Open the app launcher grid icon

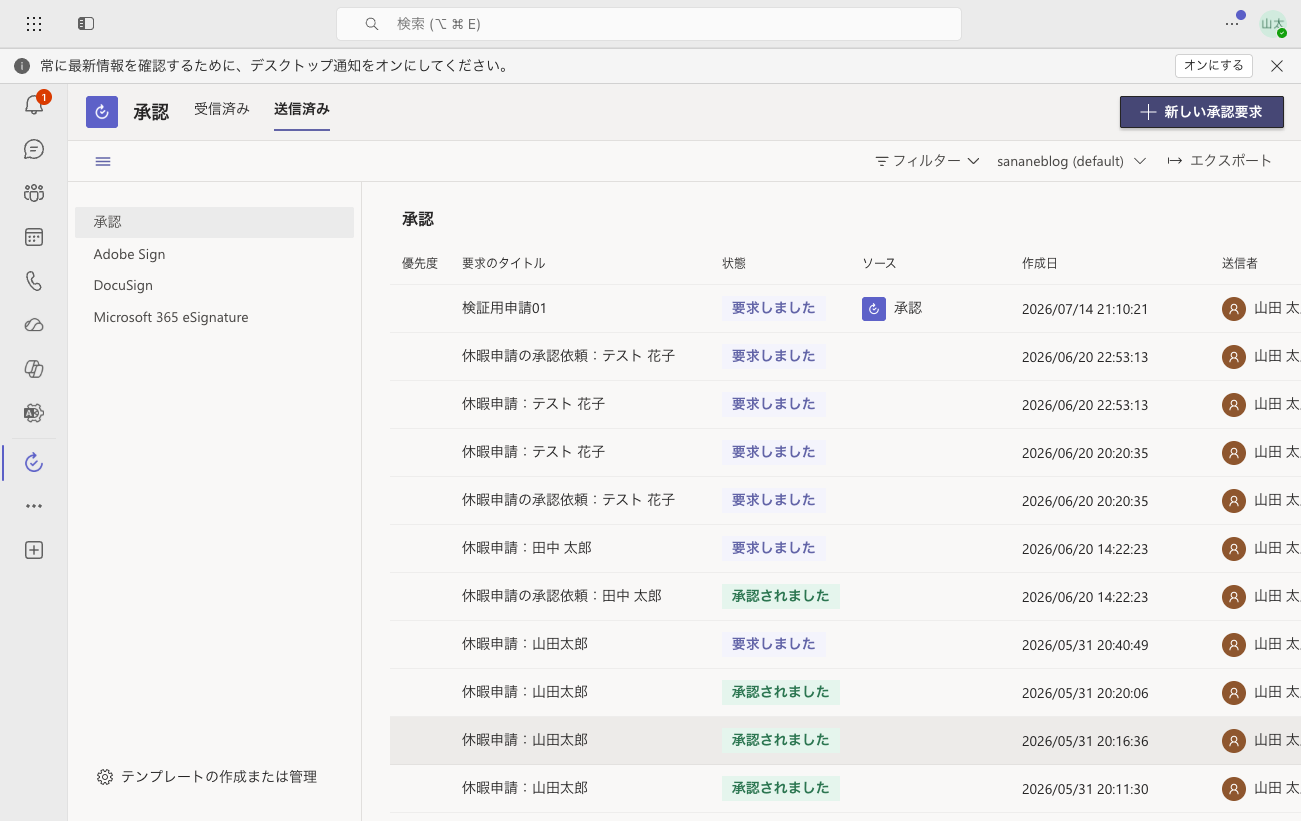click(x=34, y=23)
